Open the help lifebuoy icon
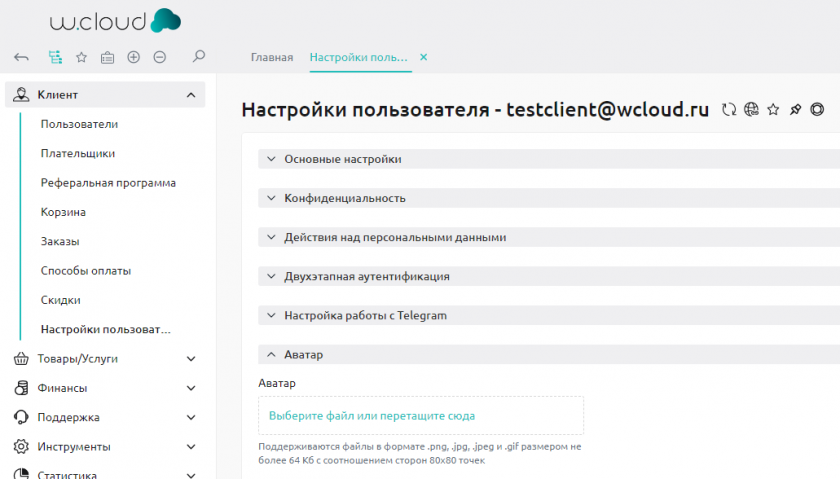Viewport: 840px width, 479px height. (817, 110)
